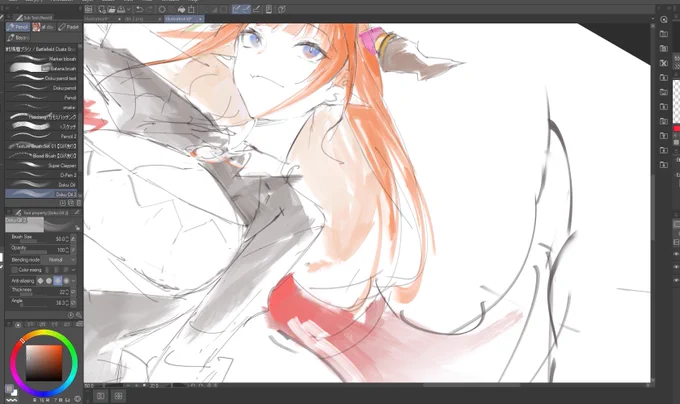
Task: Pick a shade in the color square
Action: (44, 363)
